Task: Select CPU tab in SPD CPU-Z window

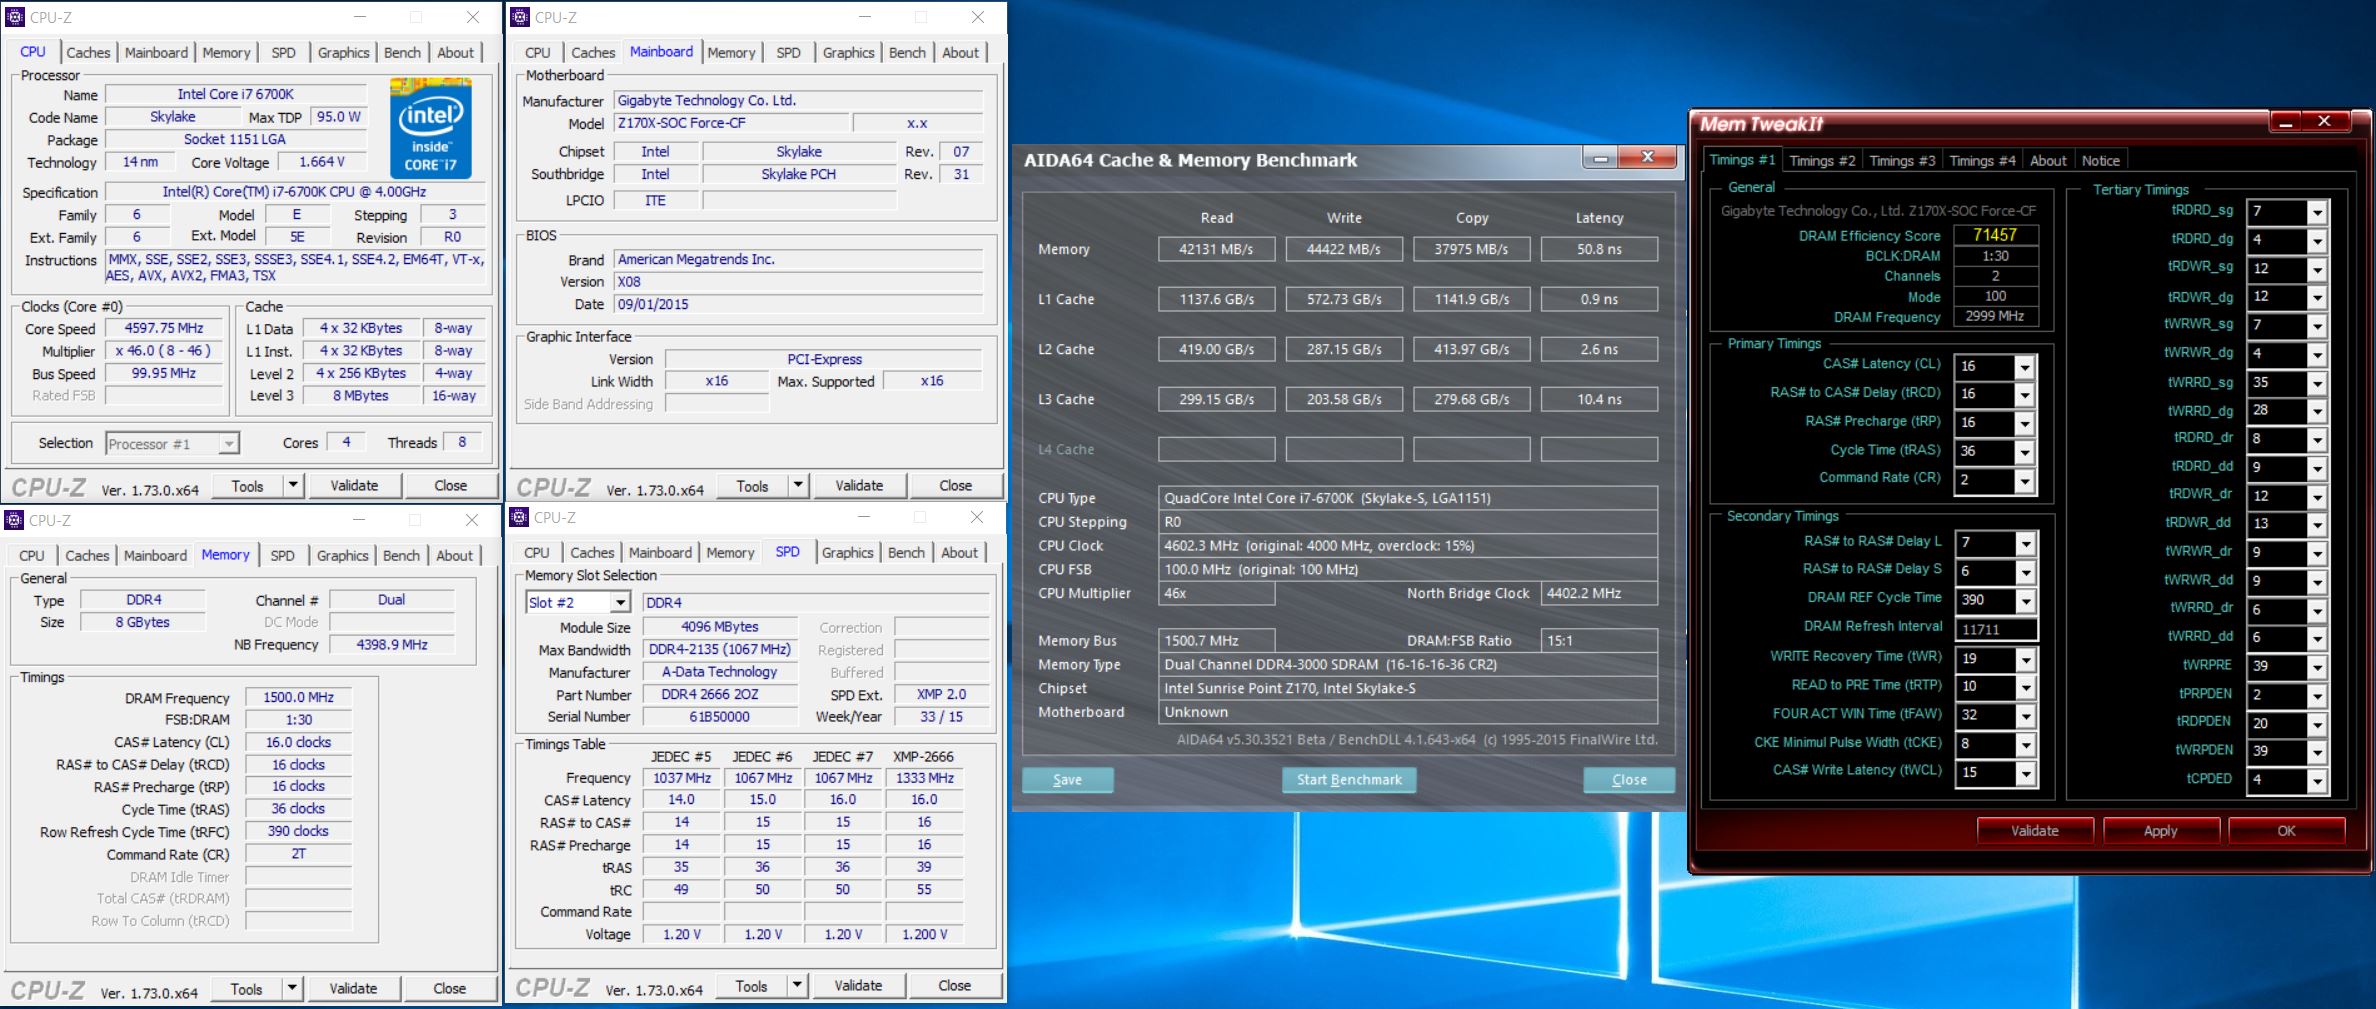Action: click(x=537, y=552)
